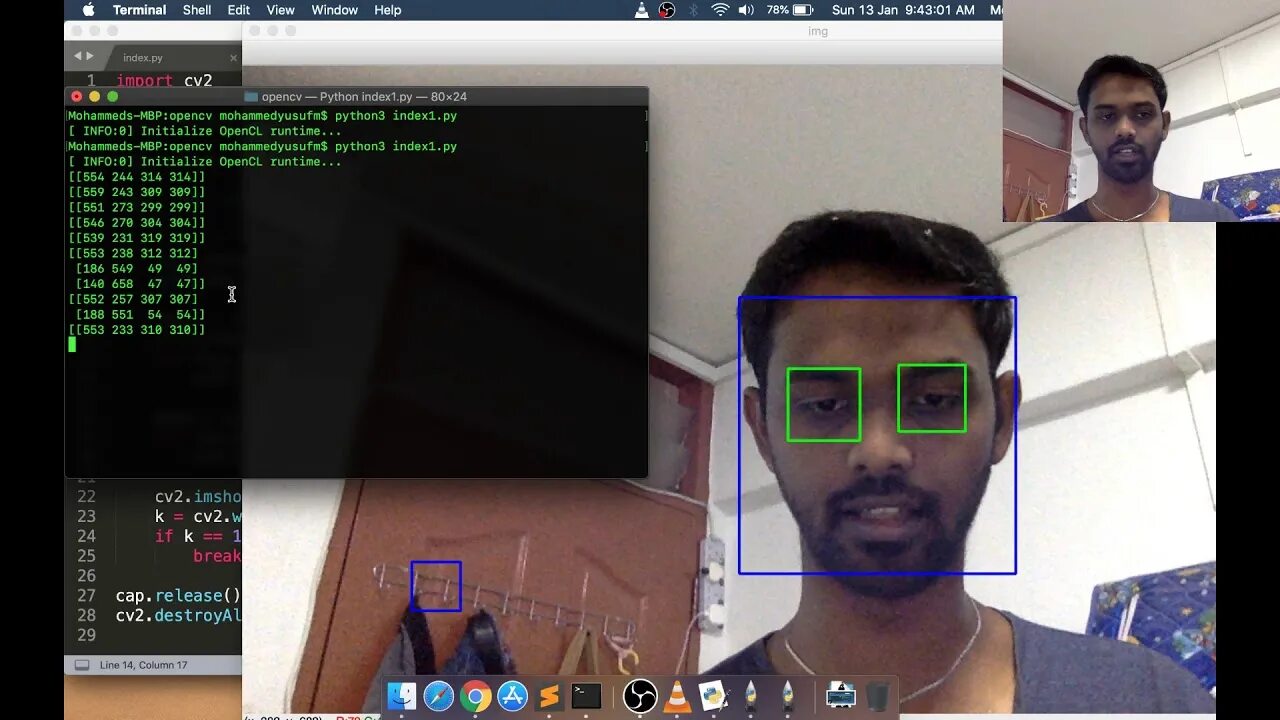
Task: Open the Trash in the Dock
Action: [878, 696]
